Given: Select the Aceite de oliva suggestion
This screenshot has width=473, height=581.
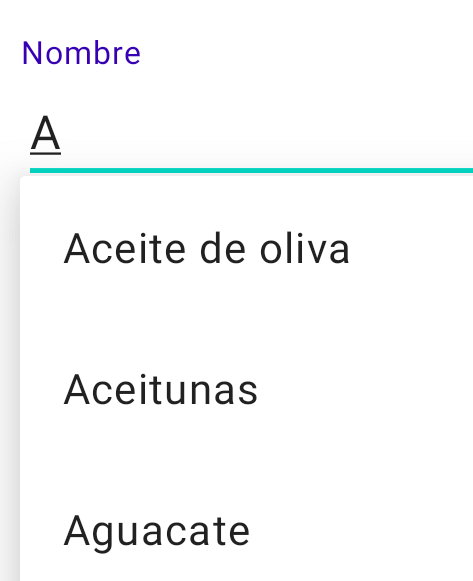Looking at the screenshot, I should click(x=247, y=248).
